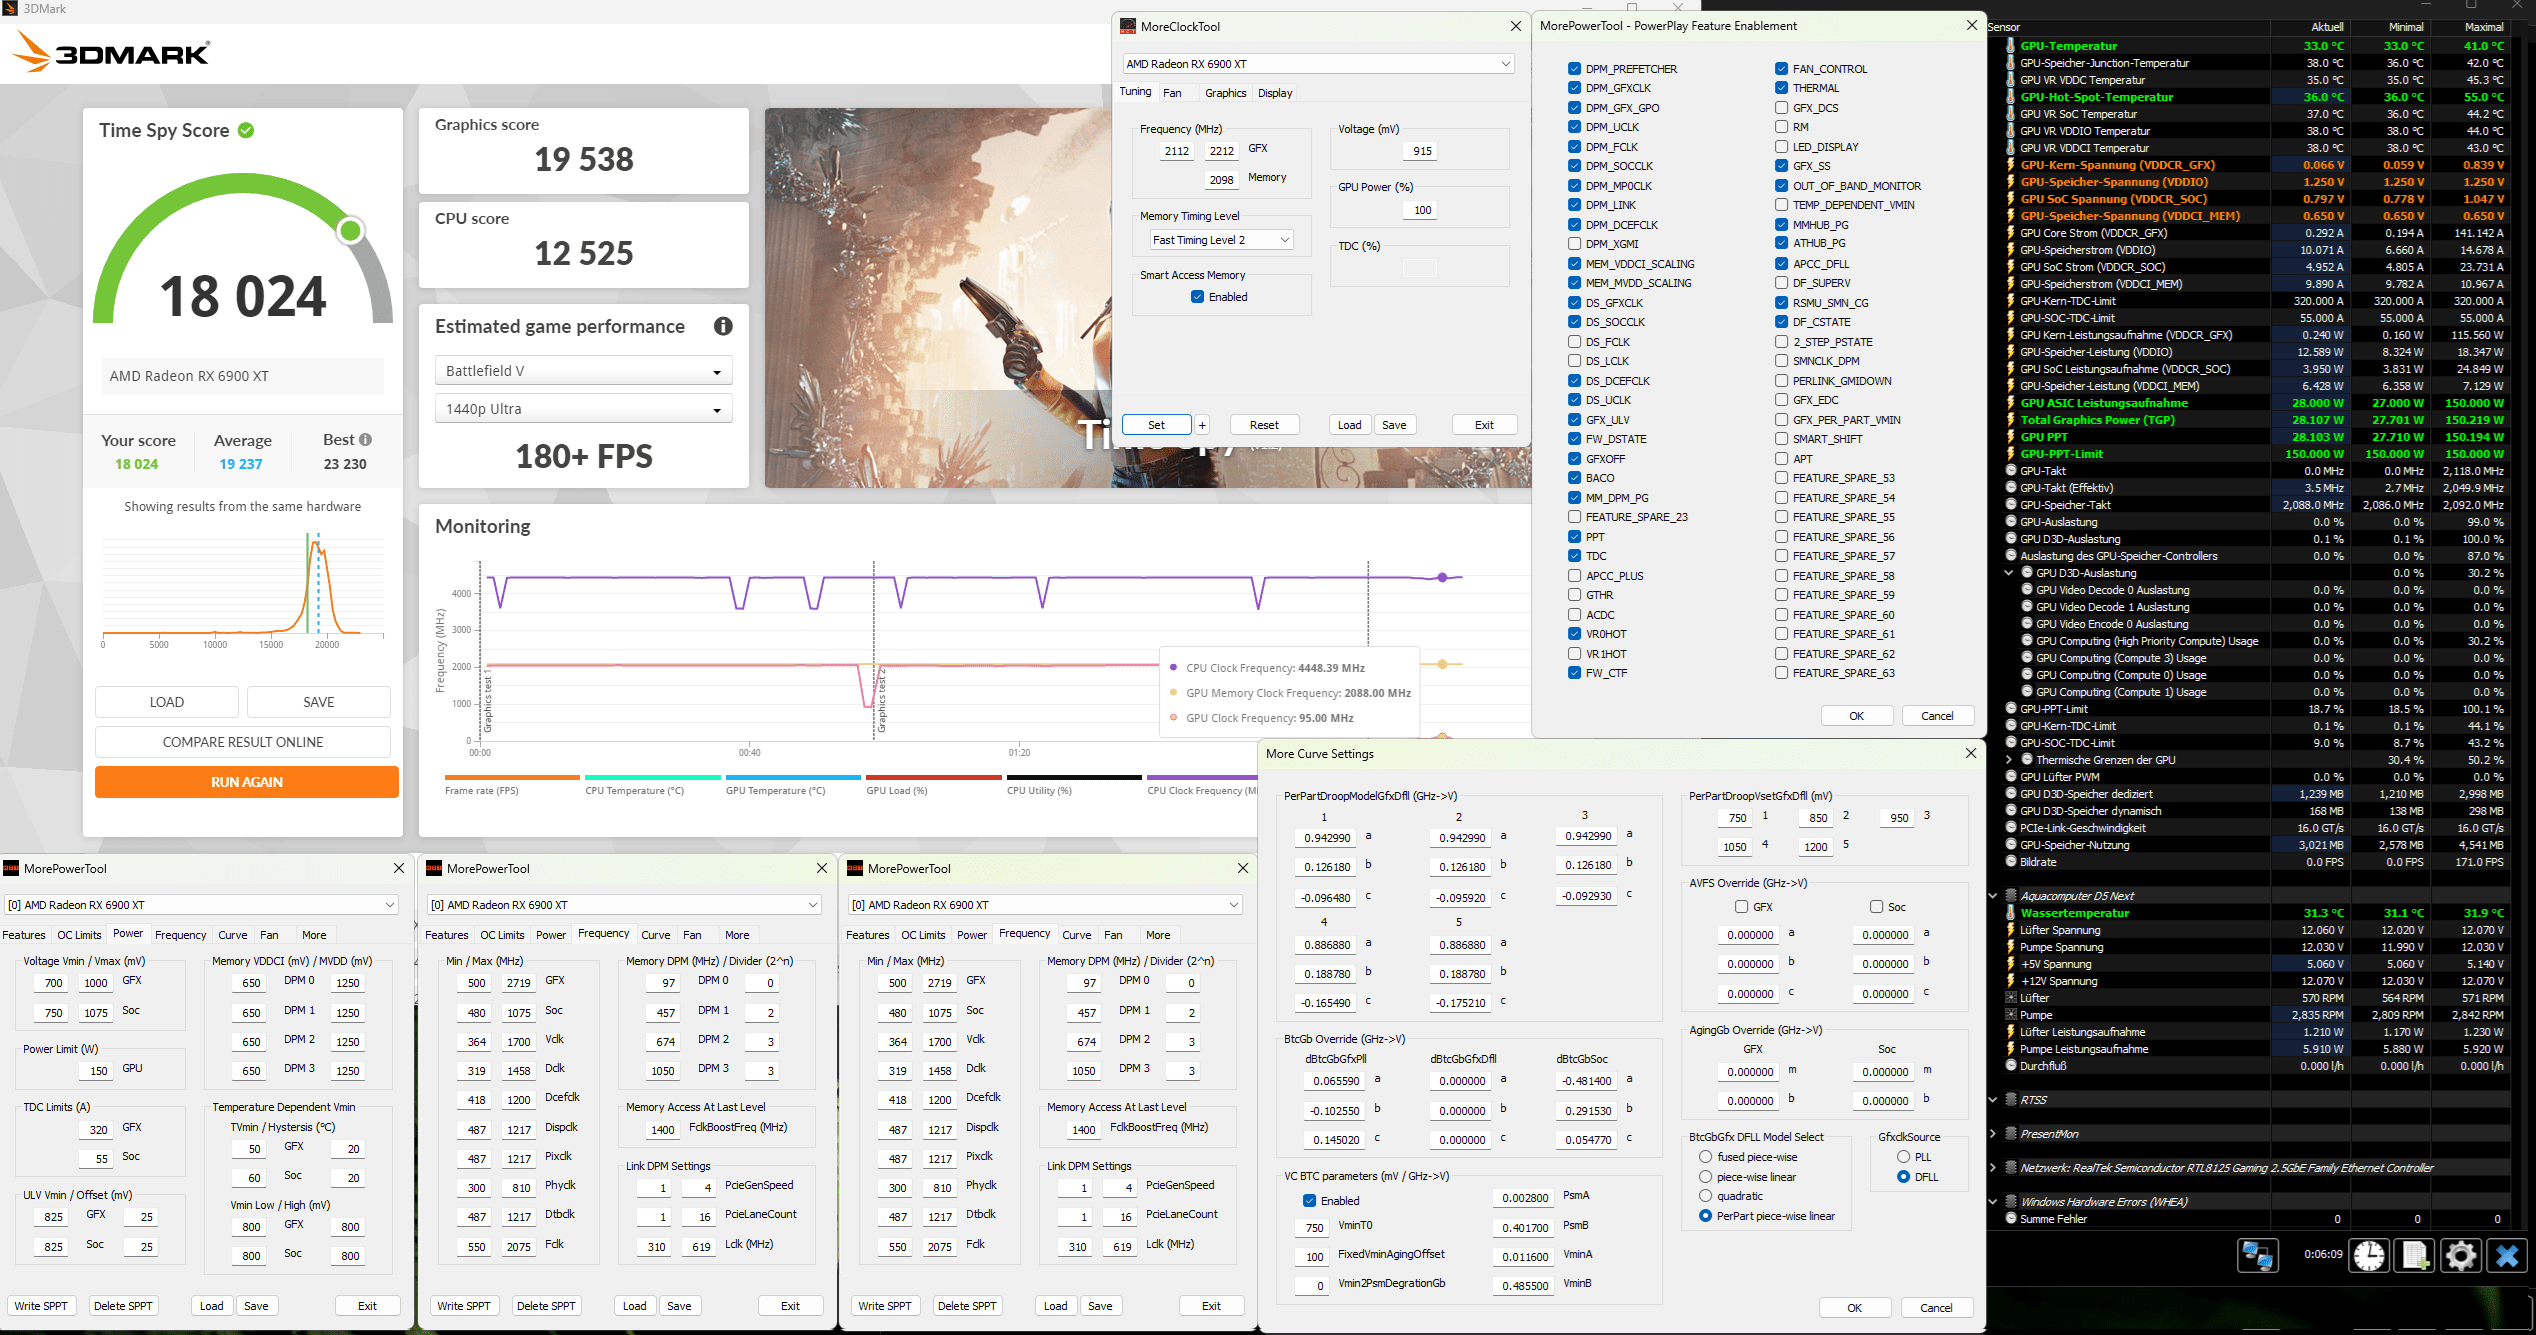Click the fan icon of Lüfter RPM row

click(2011, 998)
